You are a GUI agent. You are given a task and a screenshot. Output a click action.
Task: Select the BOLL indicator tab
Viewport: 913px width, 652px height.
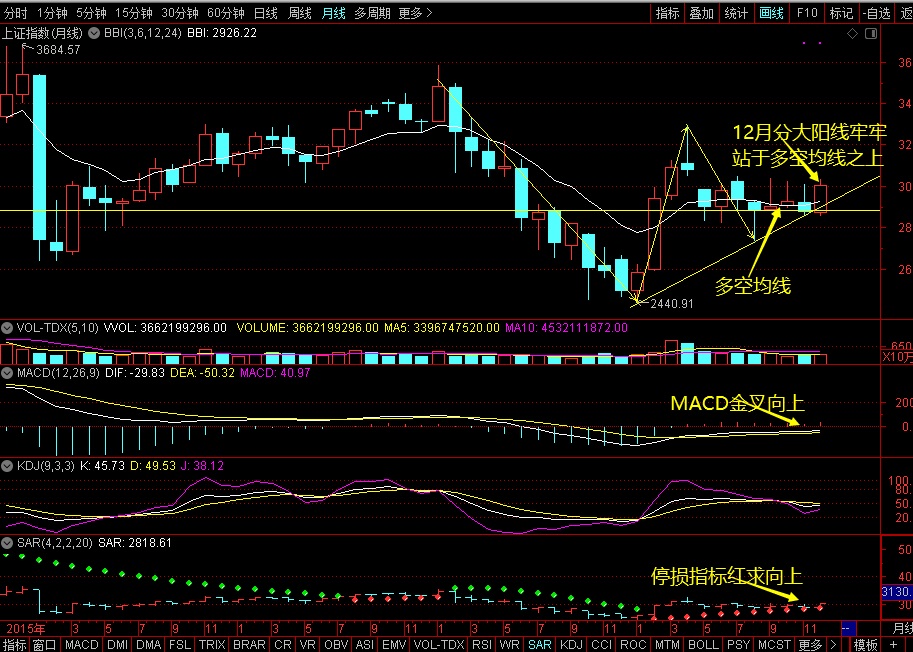703,645
